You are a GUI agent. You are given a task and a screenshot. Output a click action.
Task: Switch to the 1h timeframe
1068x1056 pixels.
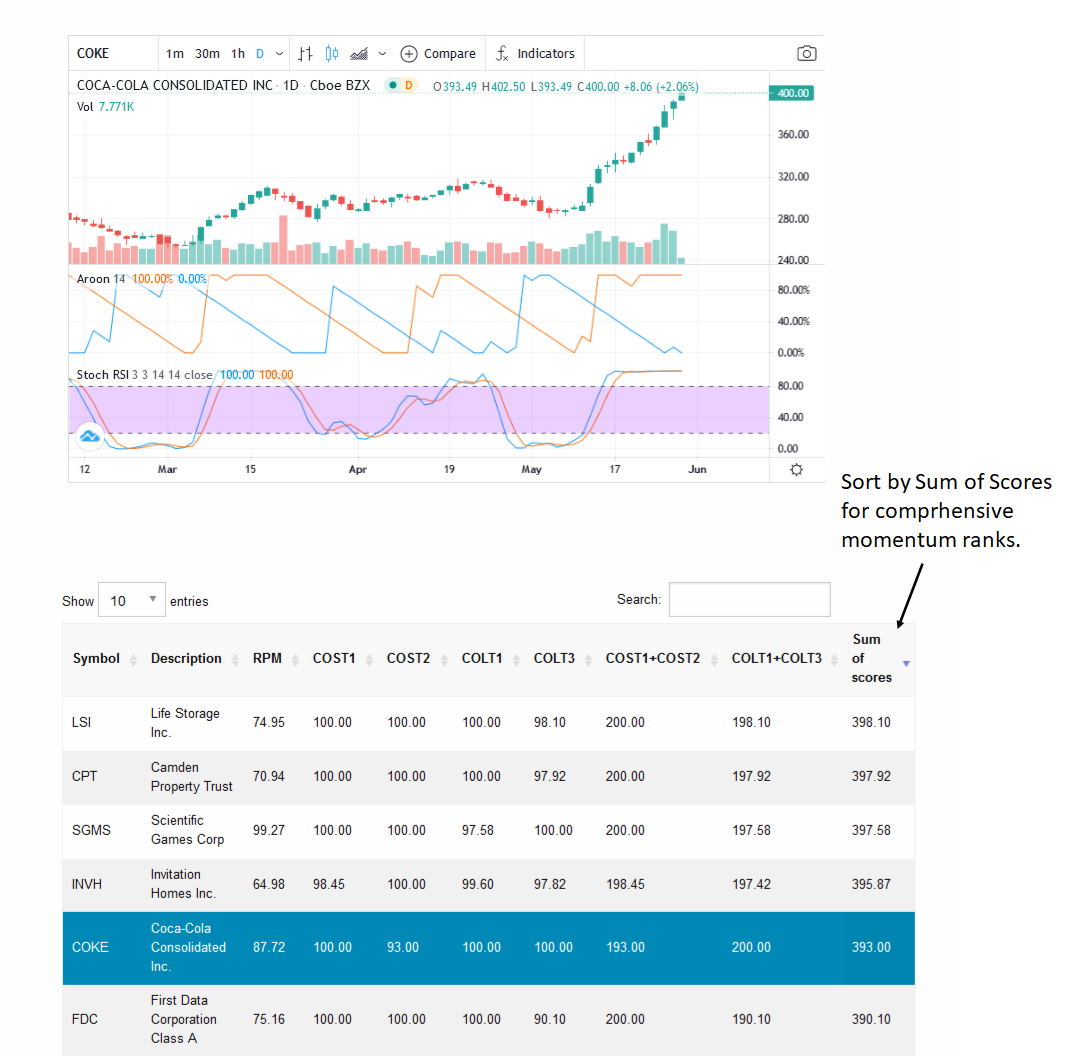[238, 54]
